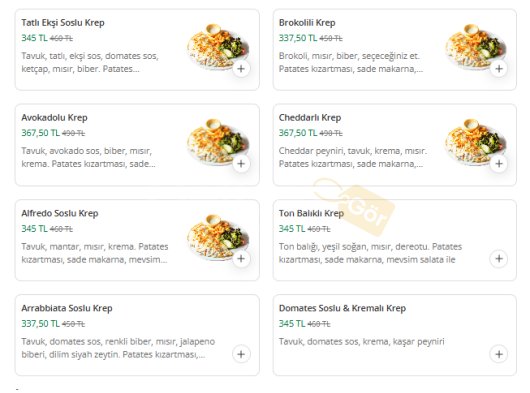View the Cheddarlı Krep plate image
Viewport: 530px width, 393px height.
[x=476, y=141]
